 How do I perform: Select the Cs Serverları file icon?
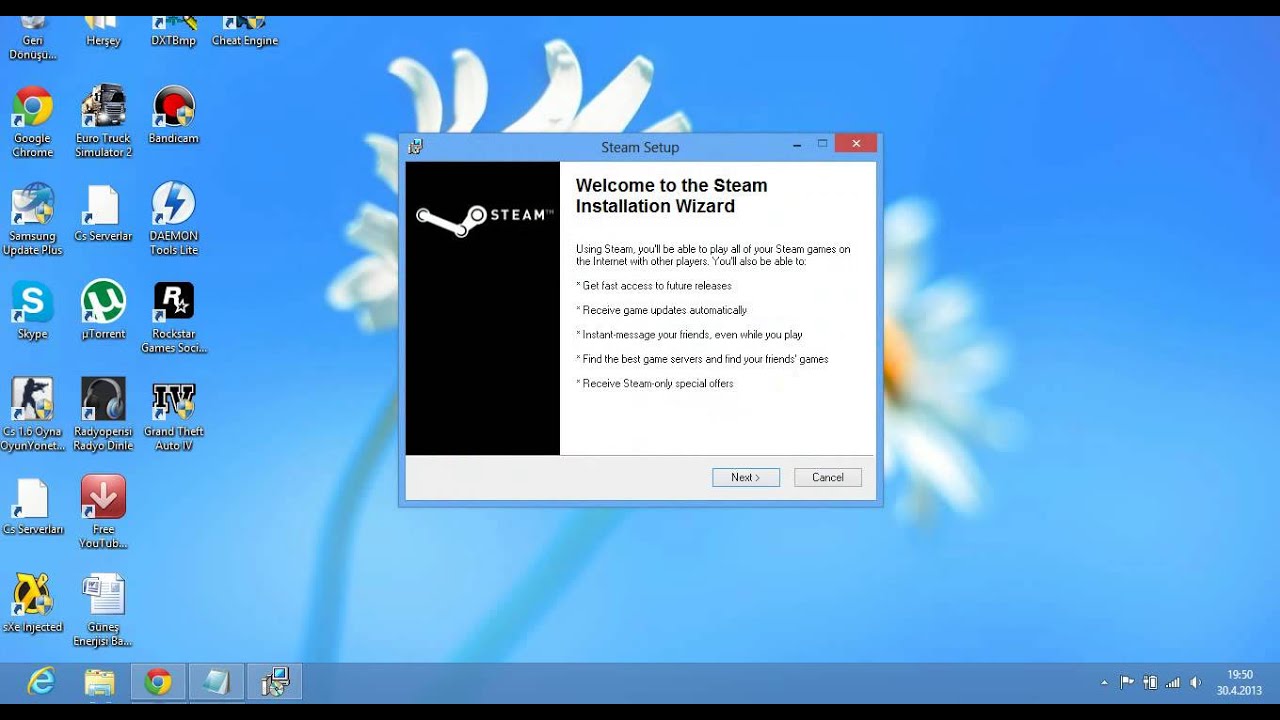click(x=32, y=507)
